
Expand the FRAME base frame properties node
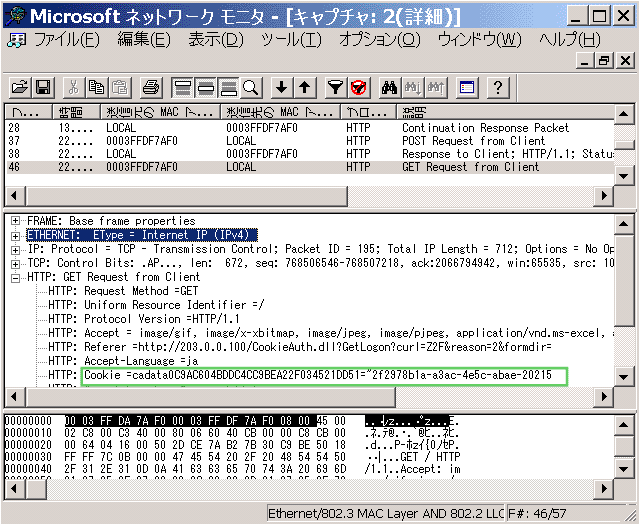[15, 221]
